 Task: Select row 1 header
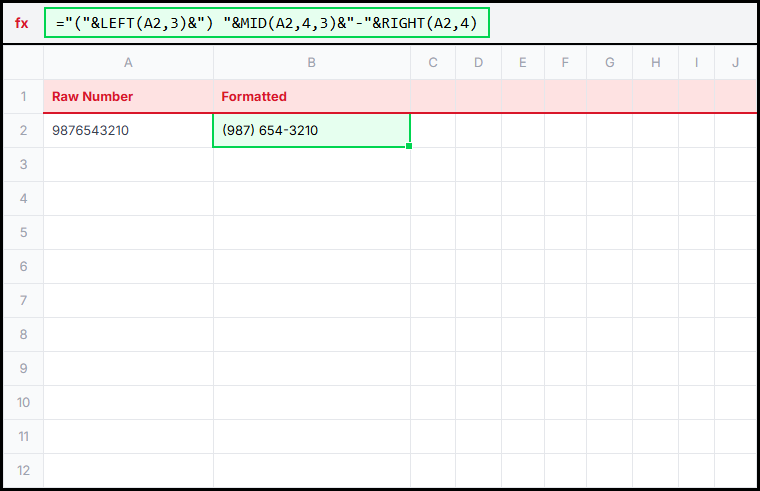coord(23,97)
